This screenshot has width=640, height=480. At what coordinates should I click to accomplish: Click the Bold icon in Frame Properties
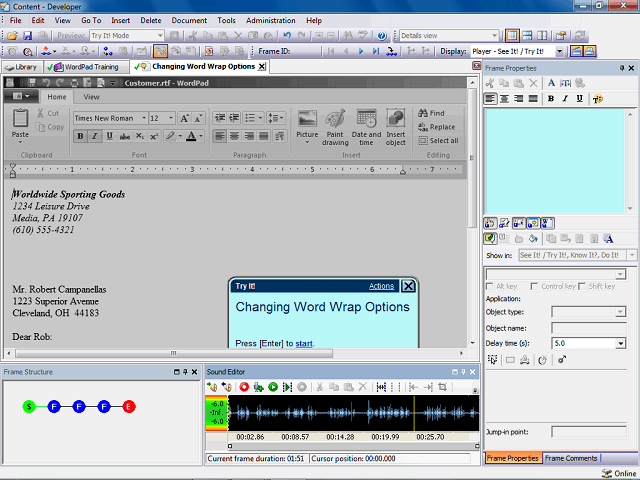point(551,99)
